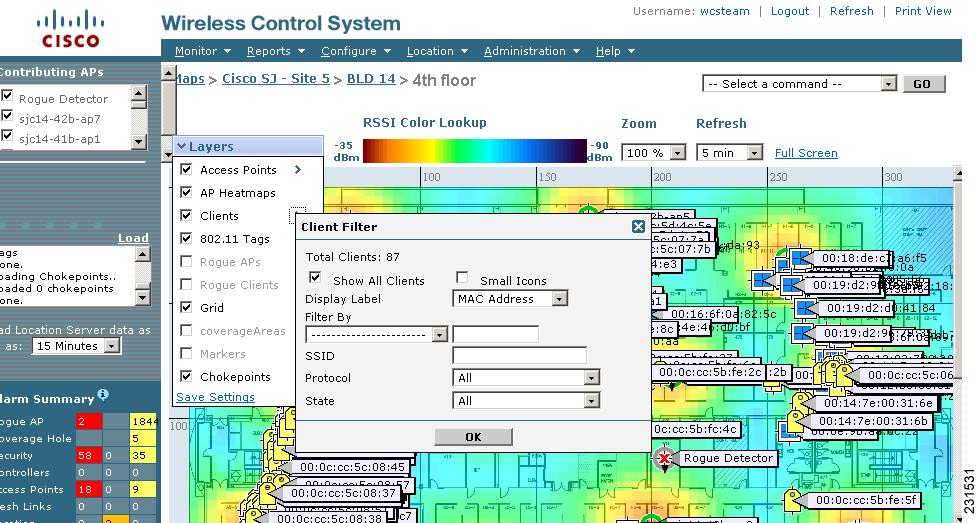Click the 00:14:7e:00:31:6b client label
Viewport: 979px width, 523px height.
coord(873,421)
